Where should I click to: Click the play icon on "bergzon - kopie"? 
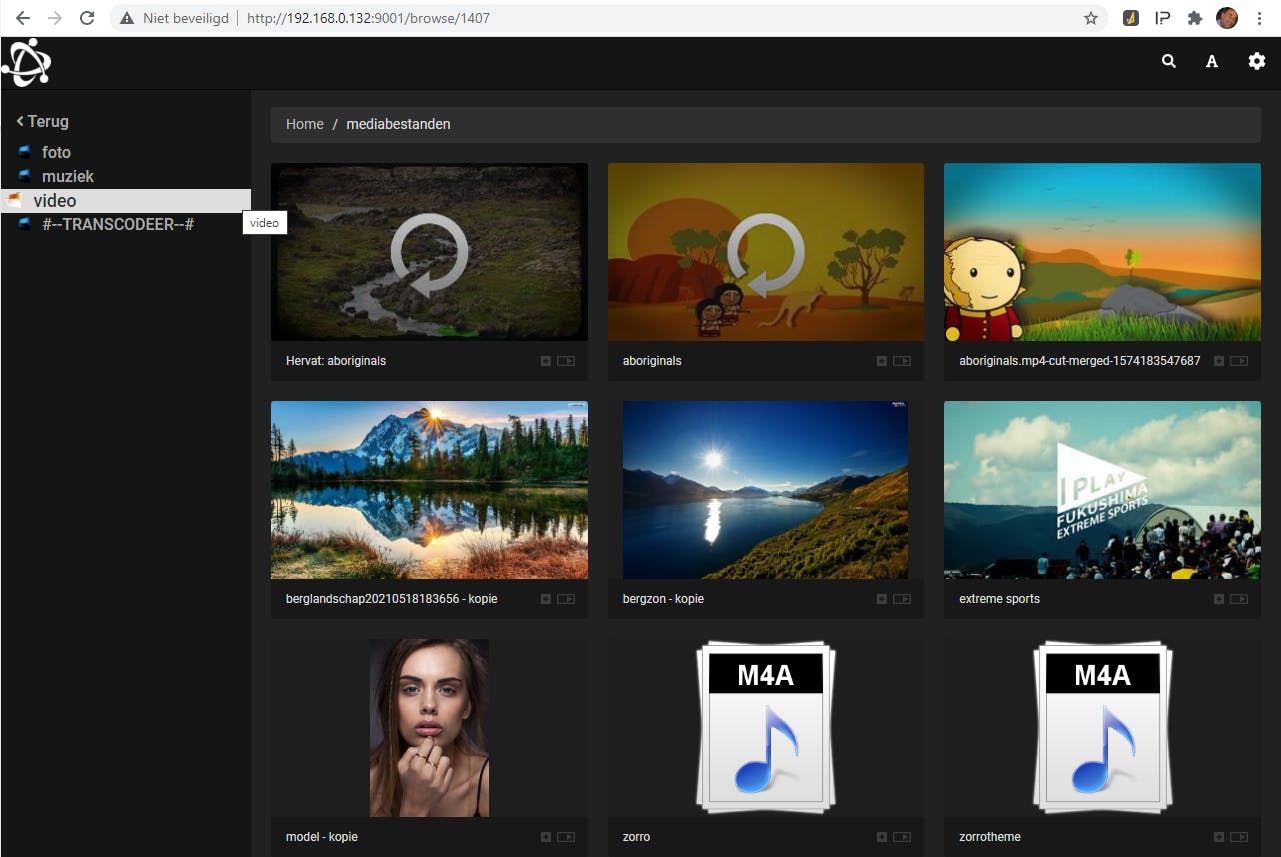click(x=902, y=599)
